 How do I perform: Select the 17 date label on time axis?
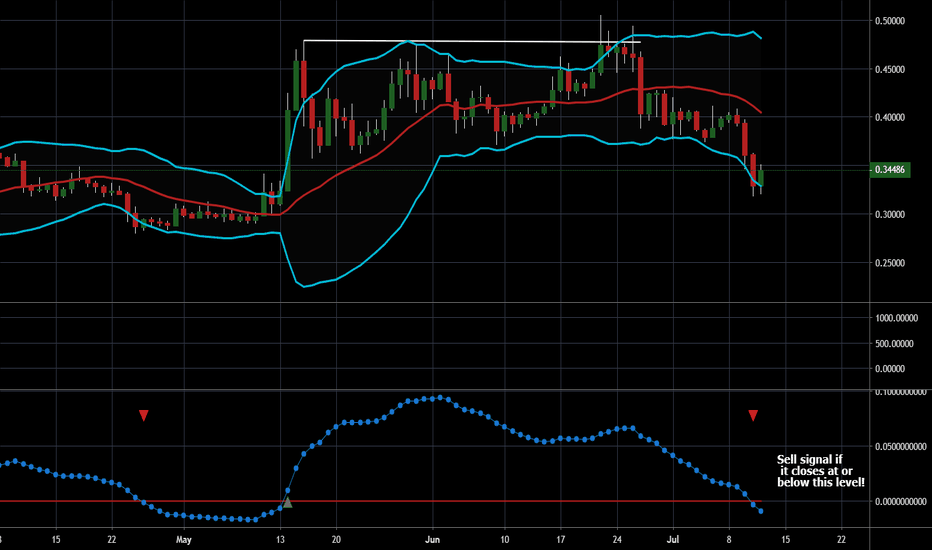[561, 540]
